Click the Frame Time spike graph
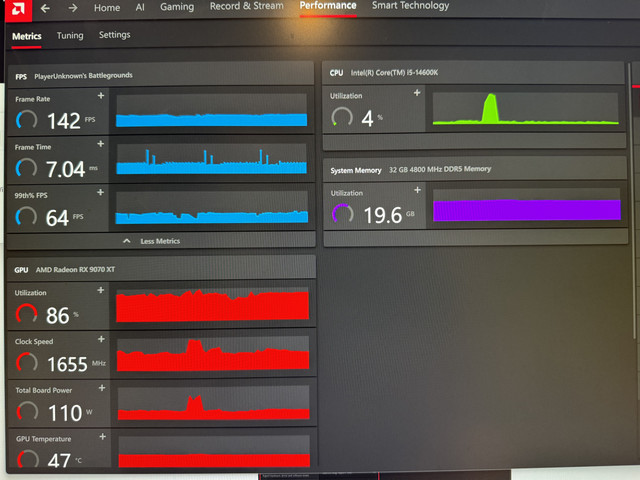 pyautogui.click(x=211, y=159)
